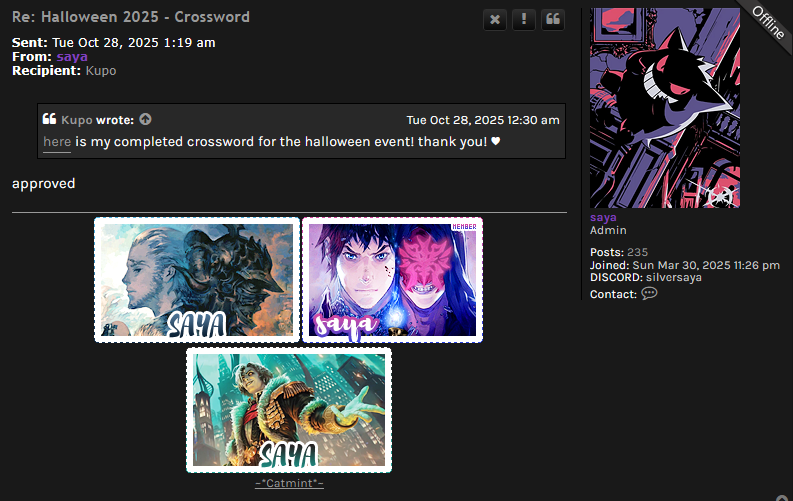793x501 pixels.
Task: Jump to Kupo's original message via up-arrow icon
Action: pos(145,119)
